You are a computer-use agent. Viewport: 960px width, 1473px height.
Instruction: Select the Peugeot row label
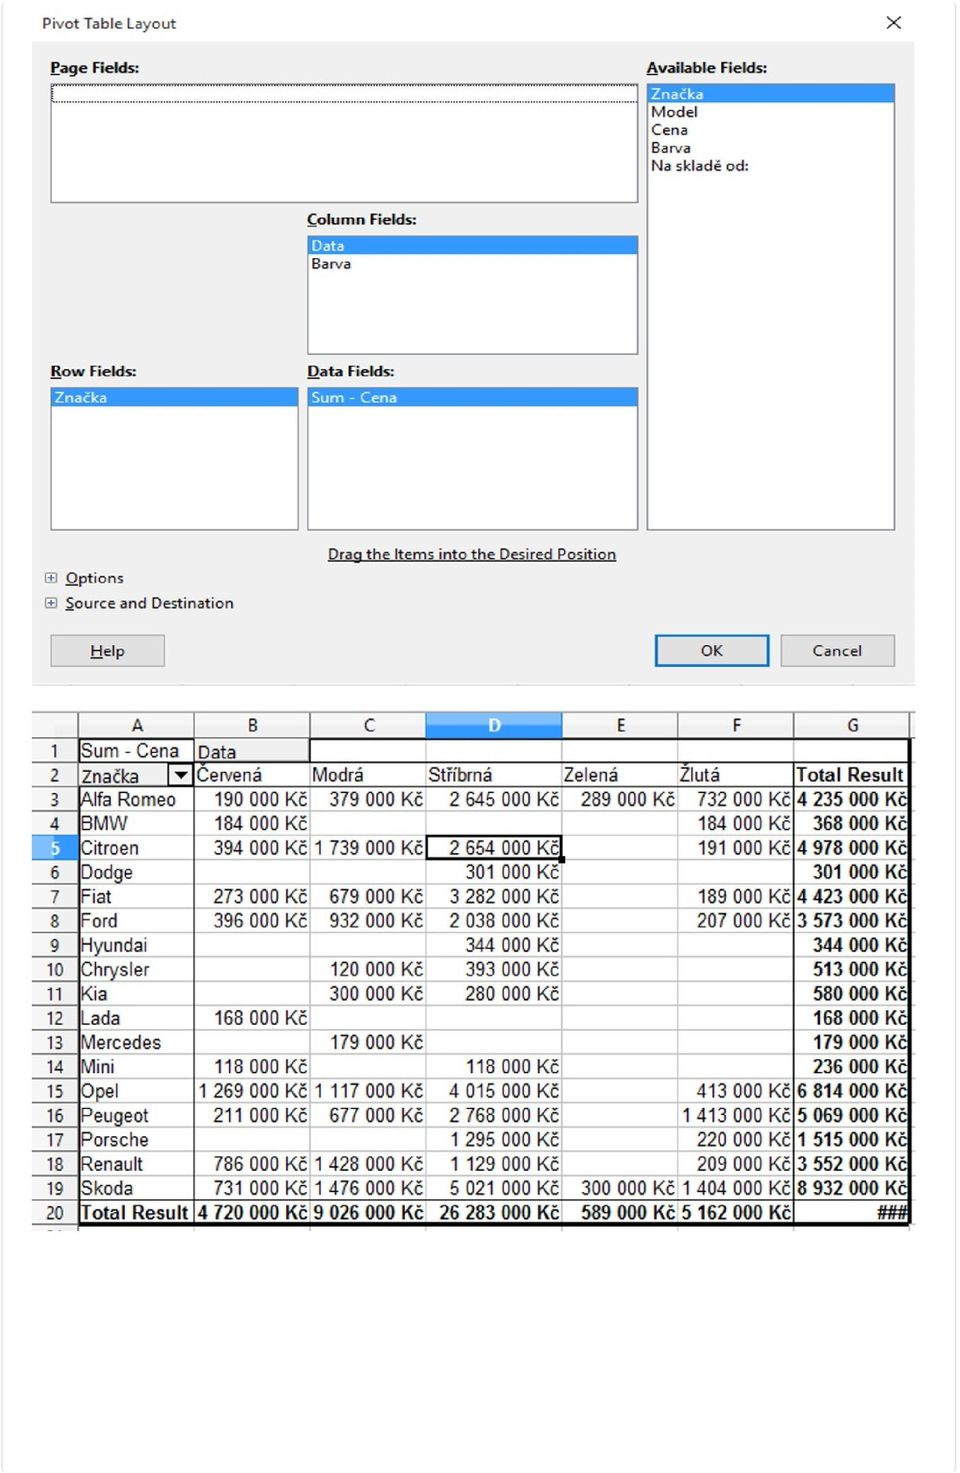coord(136,1116)
